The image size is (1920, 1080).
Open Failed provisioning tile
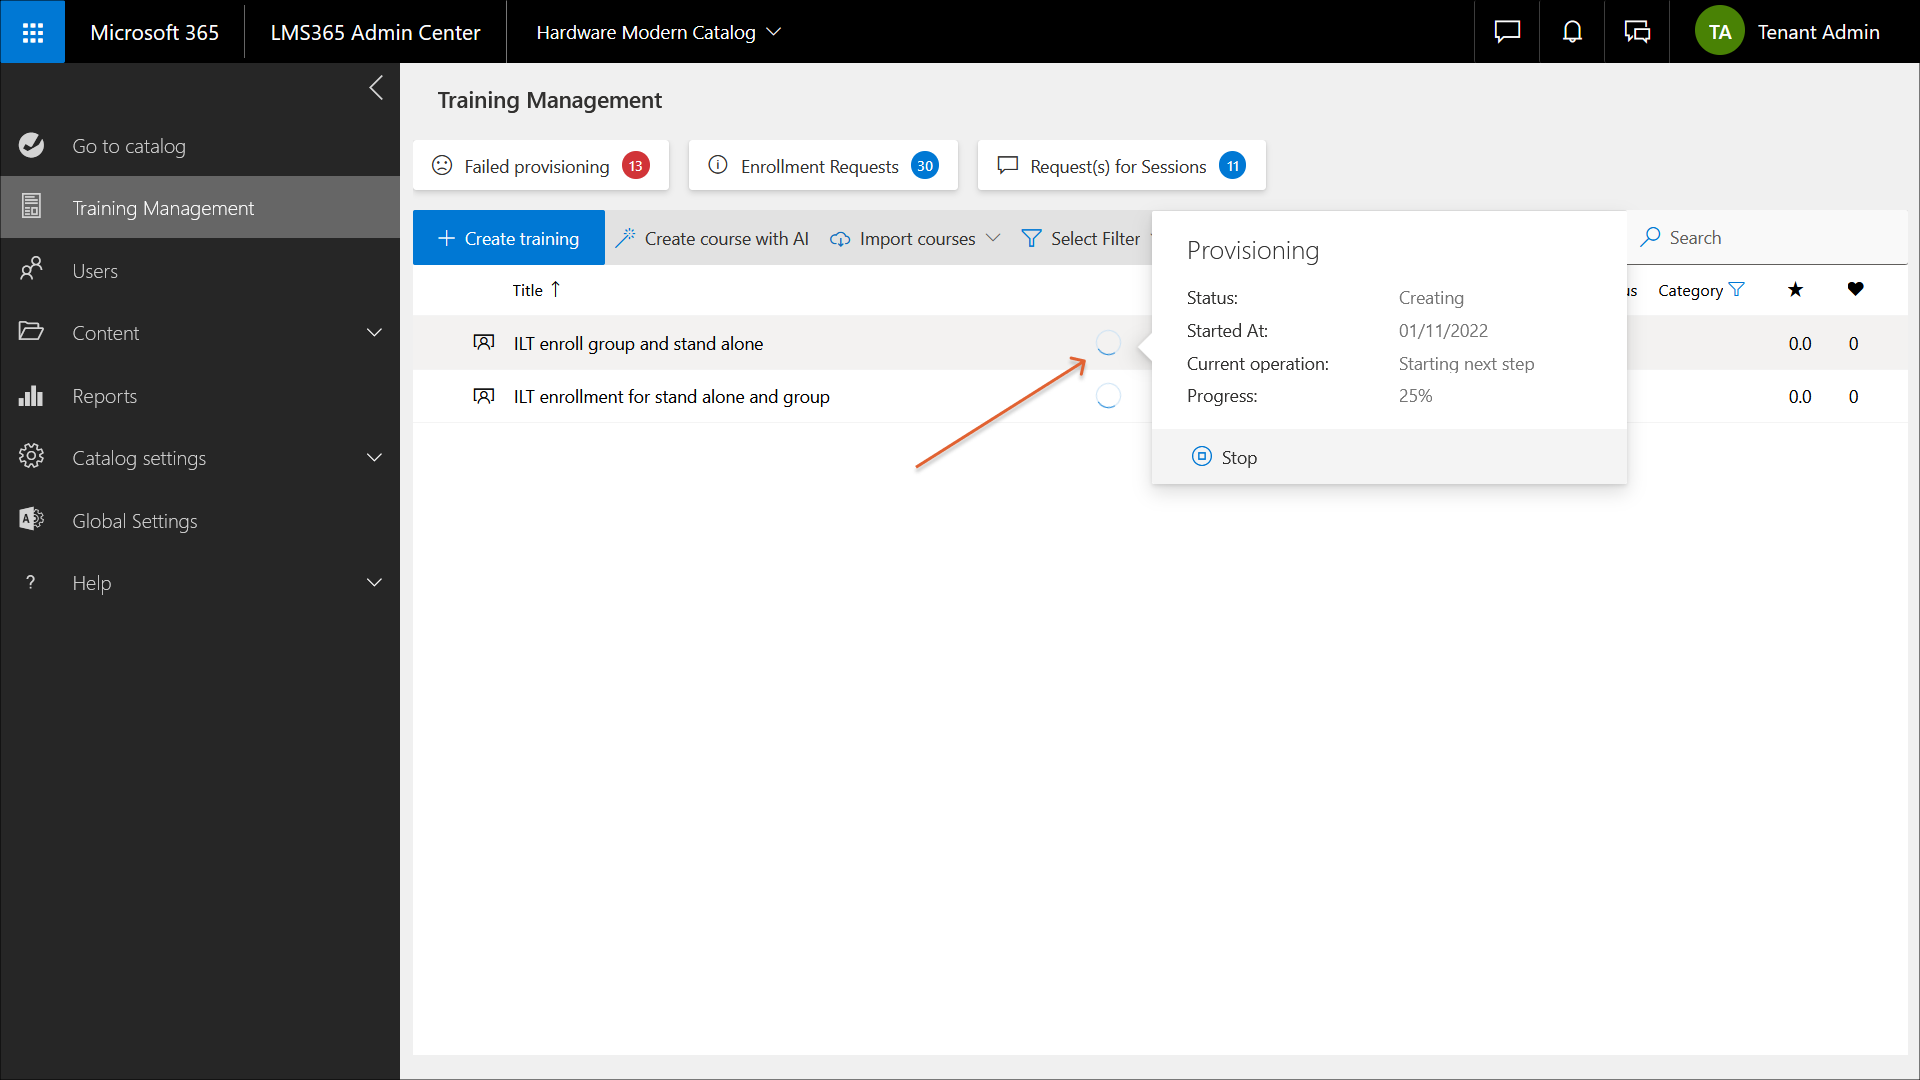pyautogui.click(x=540, y=166)
